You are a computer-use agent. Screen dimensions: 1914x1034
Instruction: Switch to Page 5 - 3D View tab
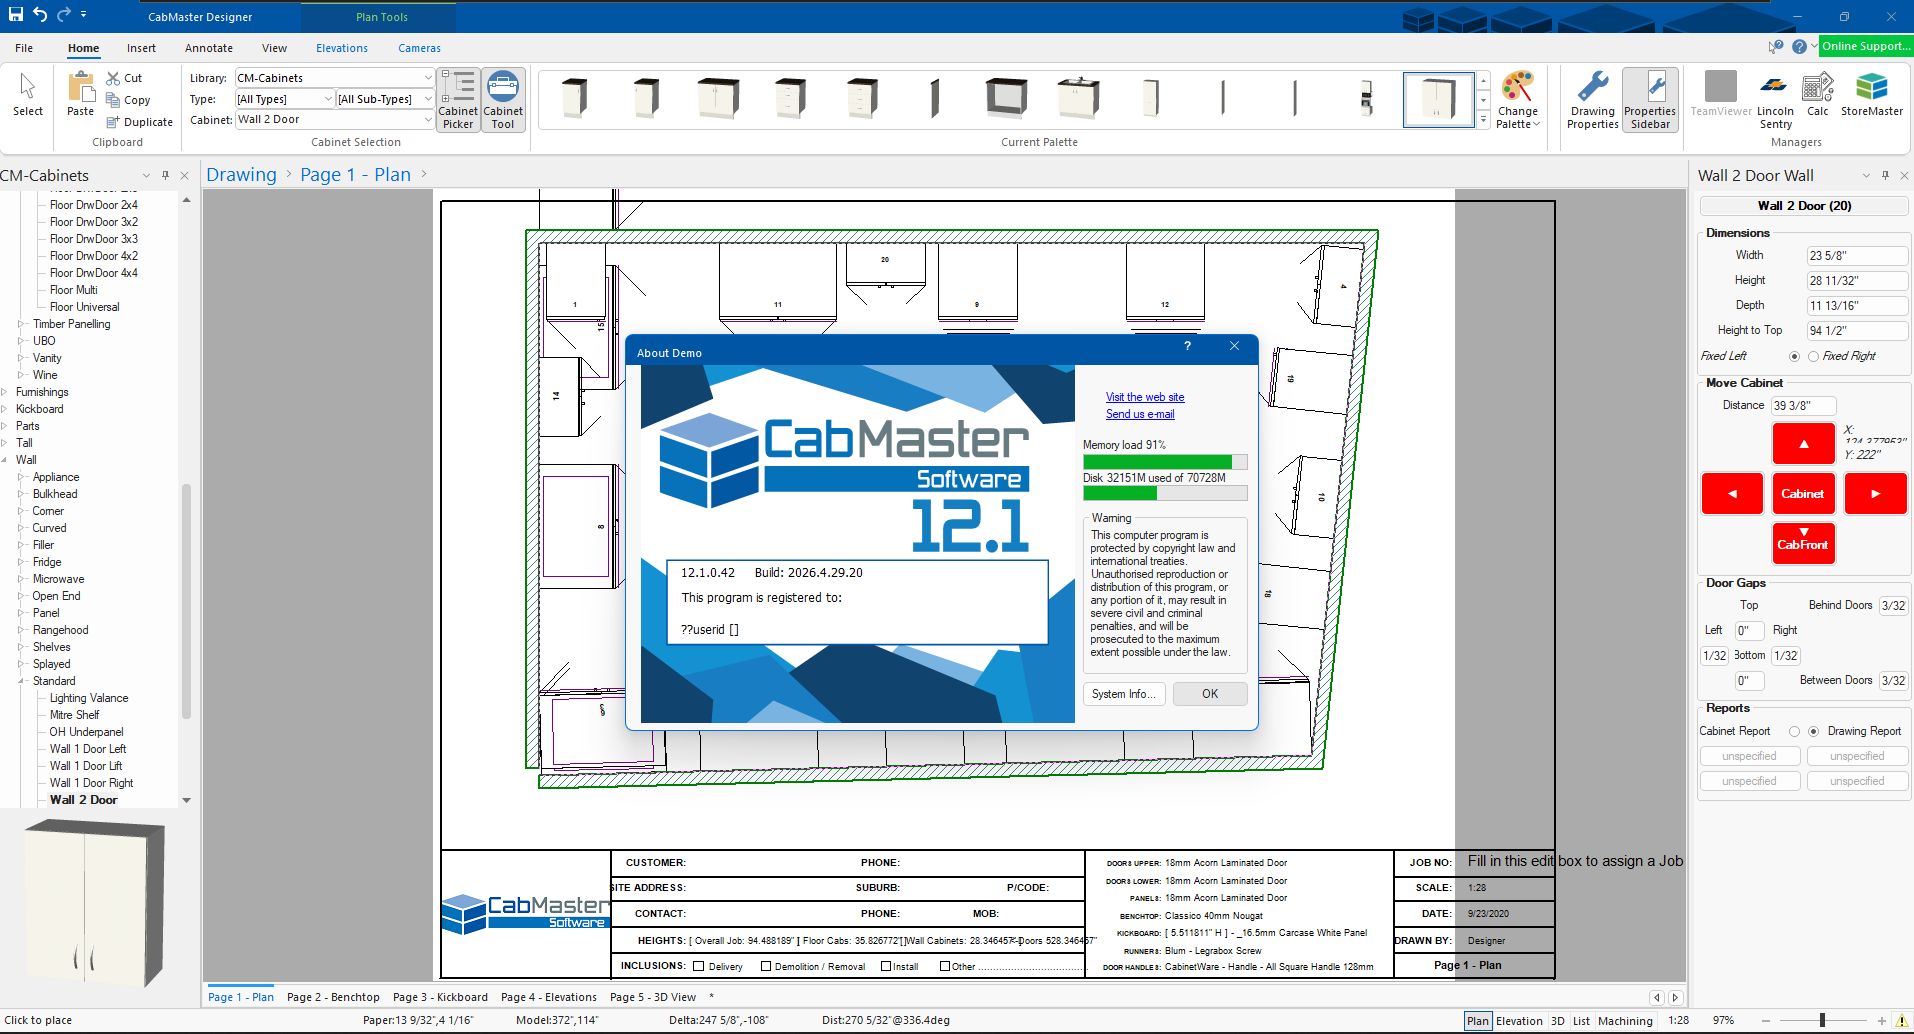(653, 997)
